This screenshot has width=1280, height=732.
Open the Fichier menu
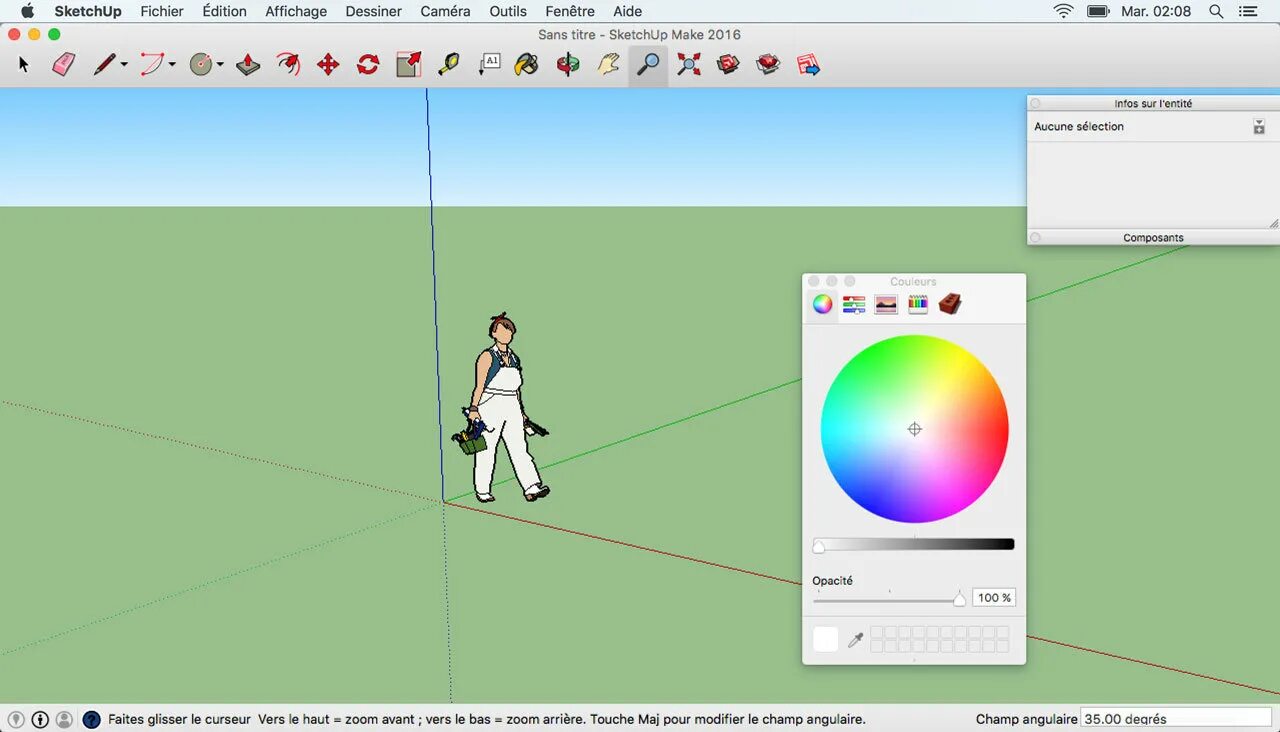tap(162, 11)
